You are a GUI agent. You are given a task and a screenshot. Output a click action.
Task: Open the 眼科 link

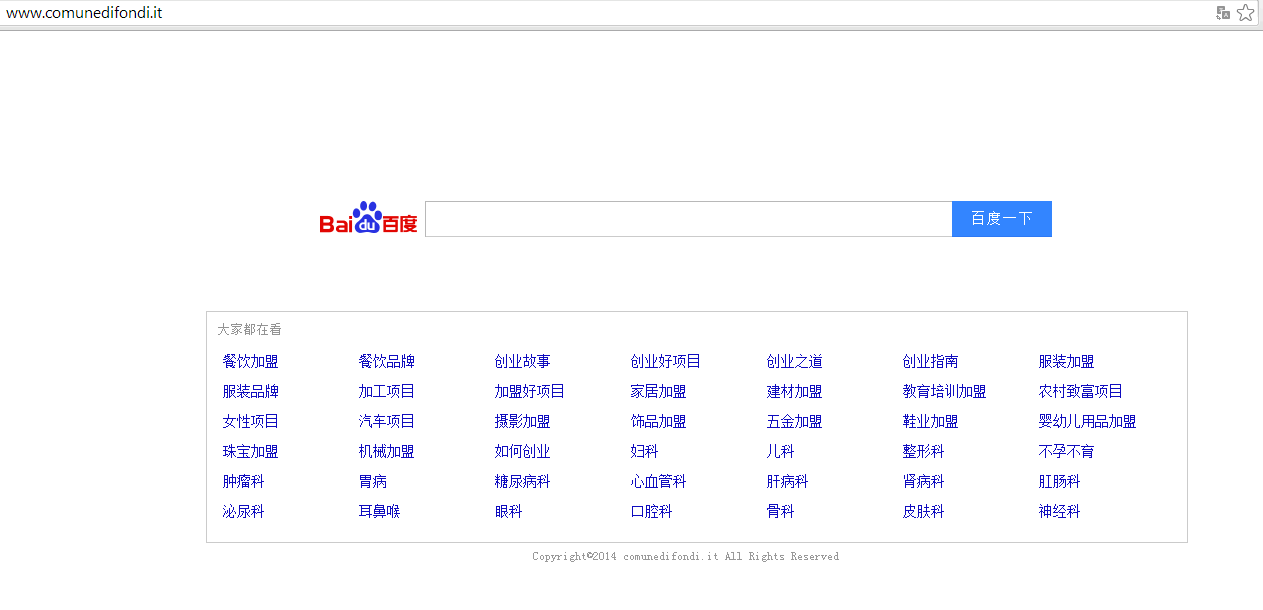509,512
